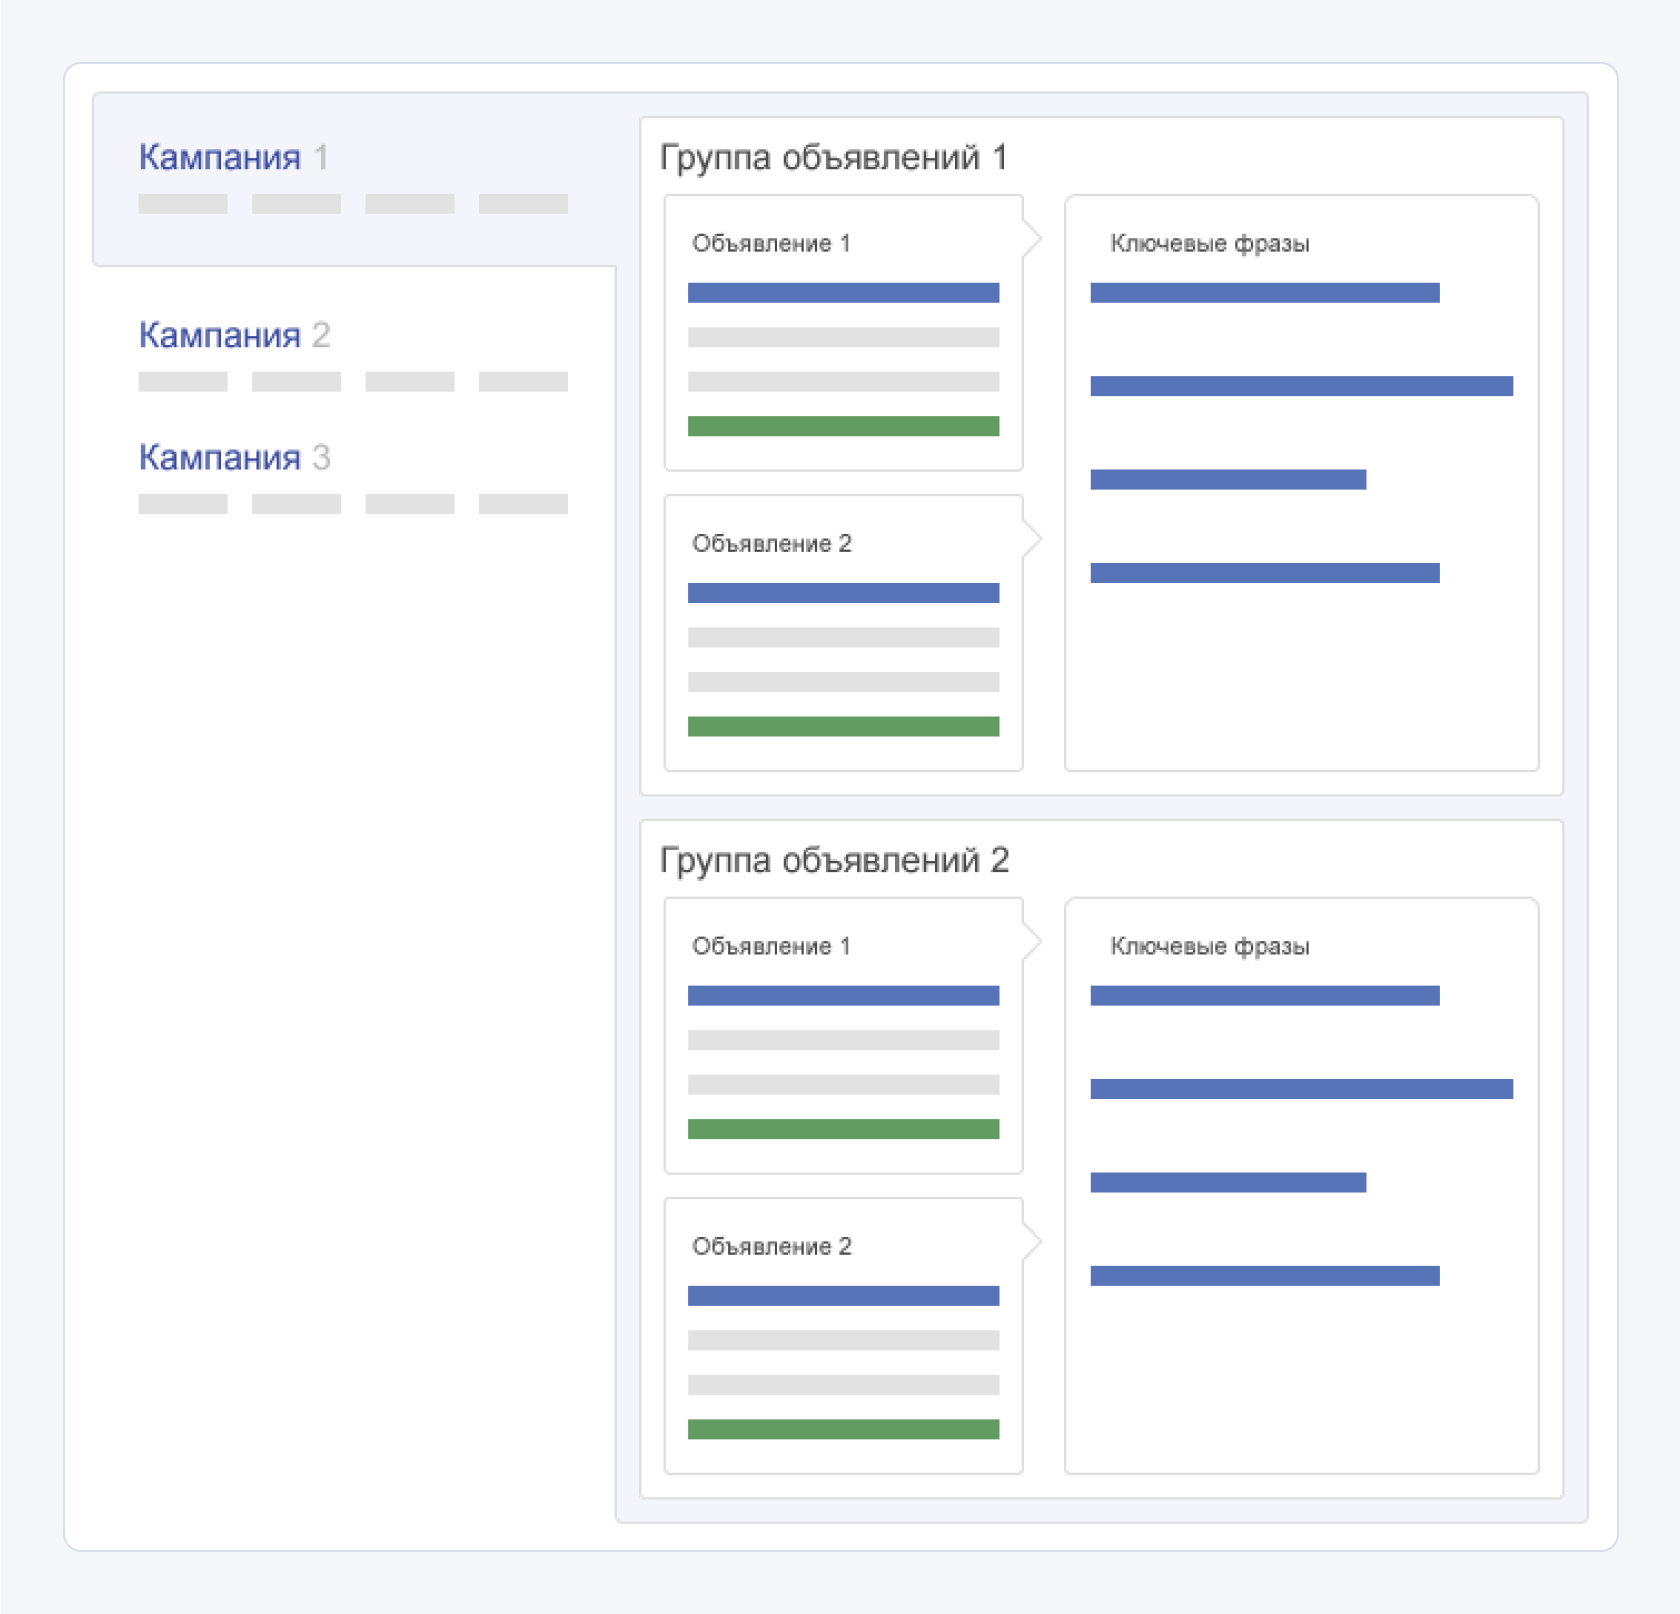Click arrow pointer beside Объявление 2, group 1
This screenshot has width=1680, height=1614.
[x=1033, y=539]
